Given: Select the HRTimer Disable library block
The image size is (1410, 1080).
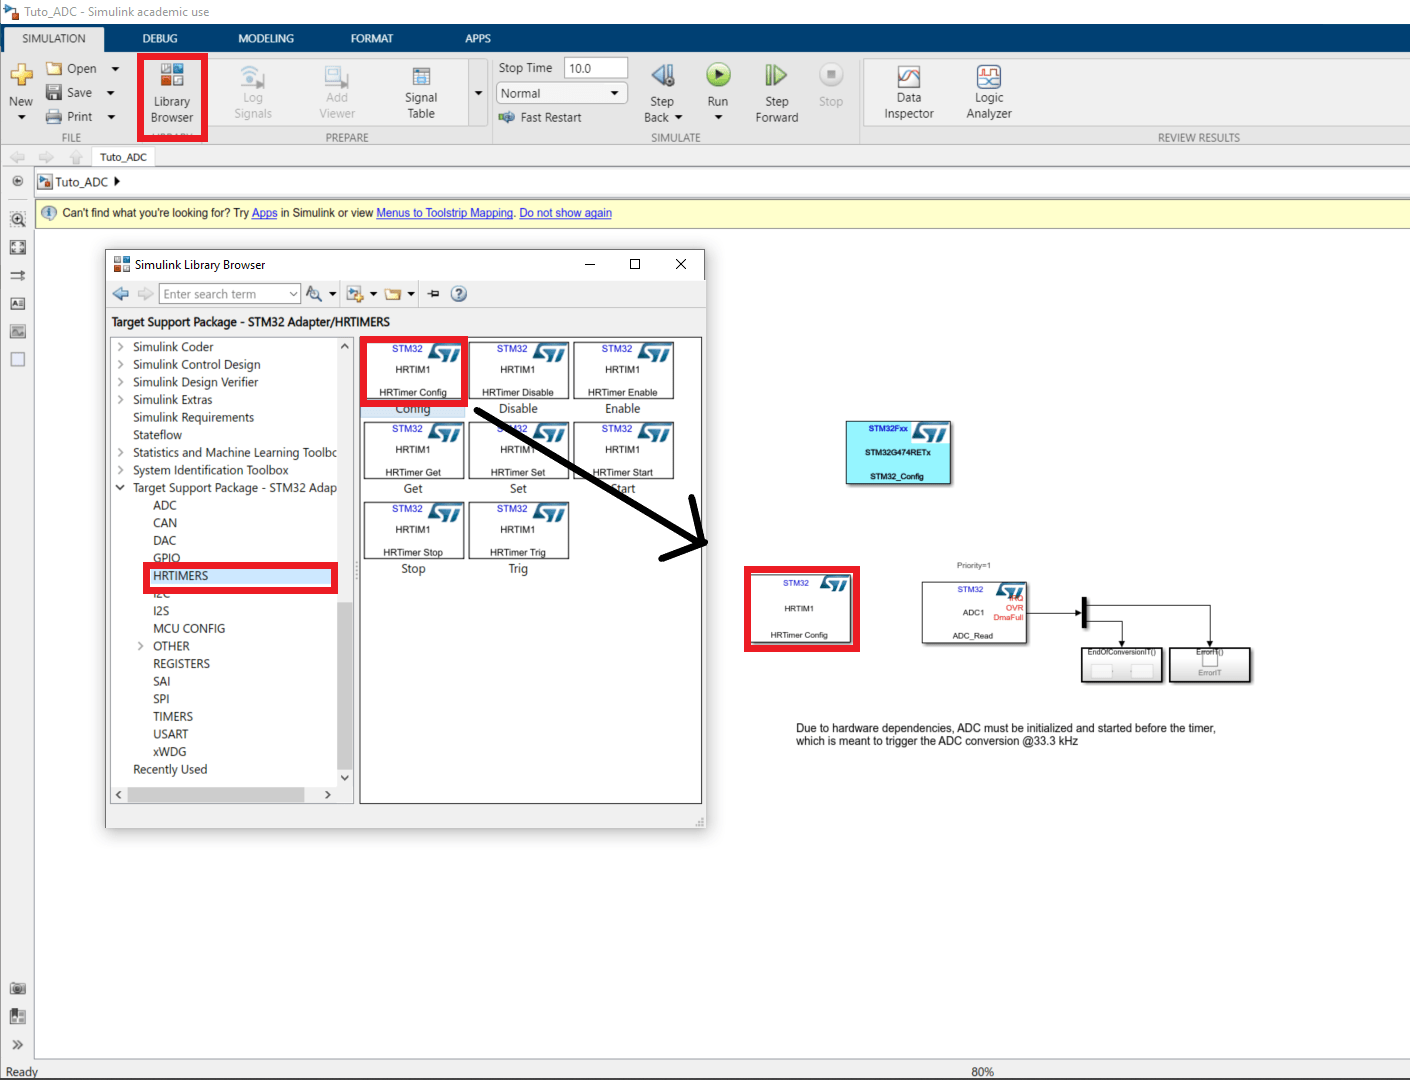Looking at the screenshot, I should pos(518,370).
